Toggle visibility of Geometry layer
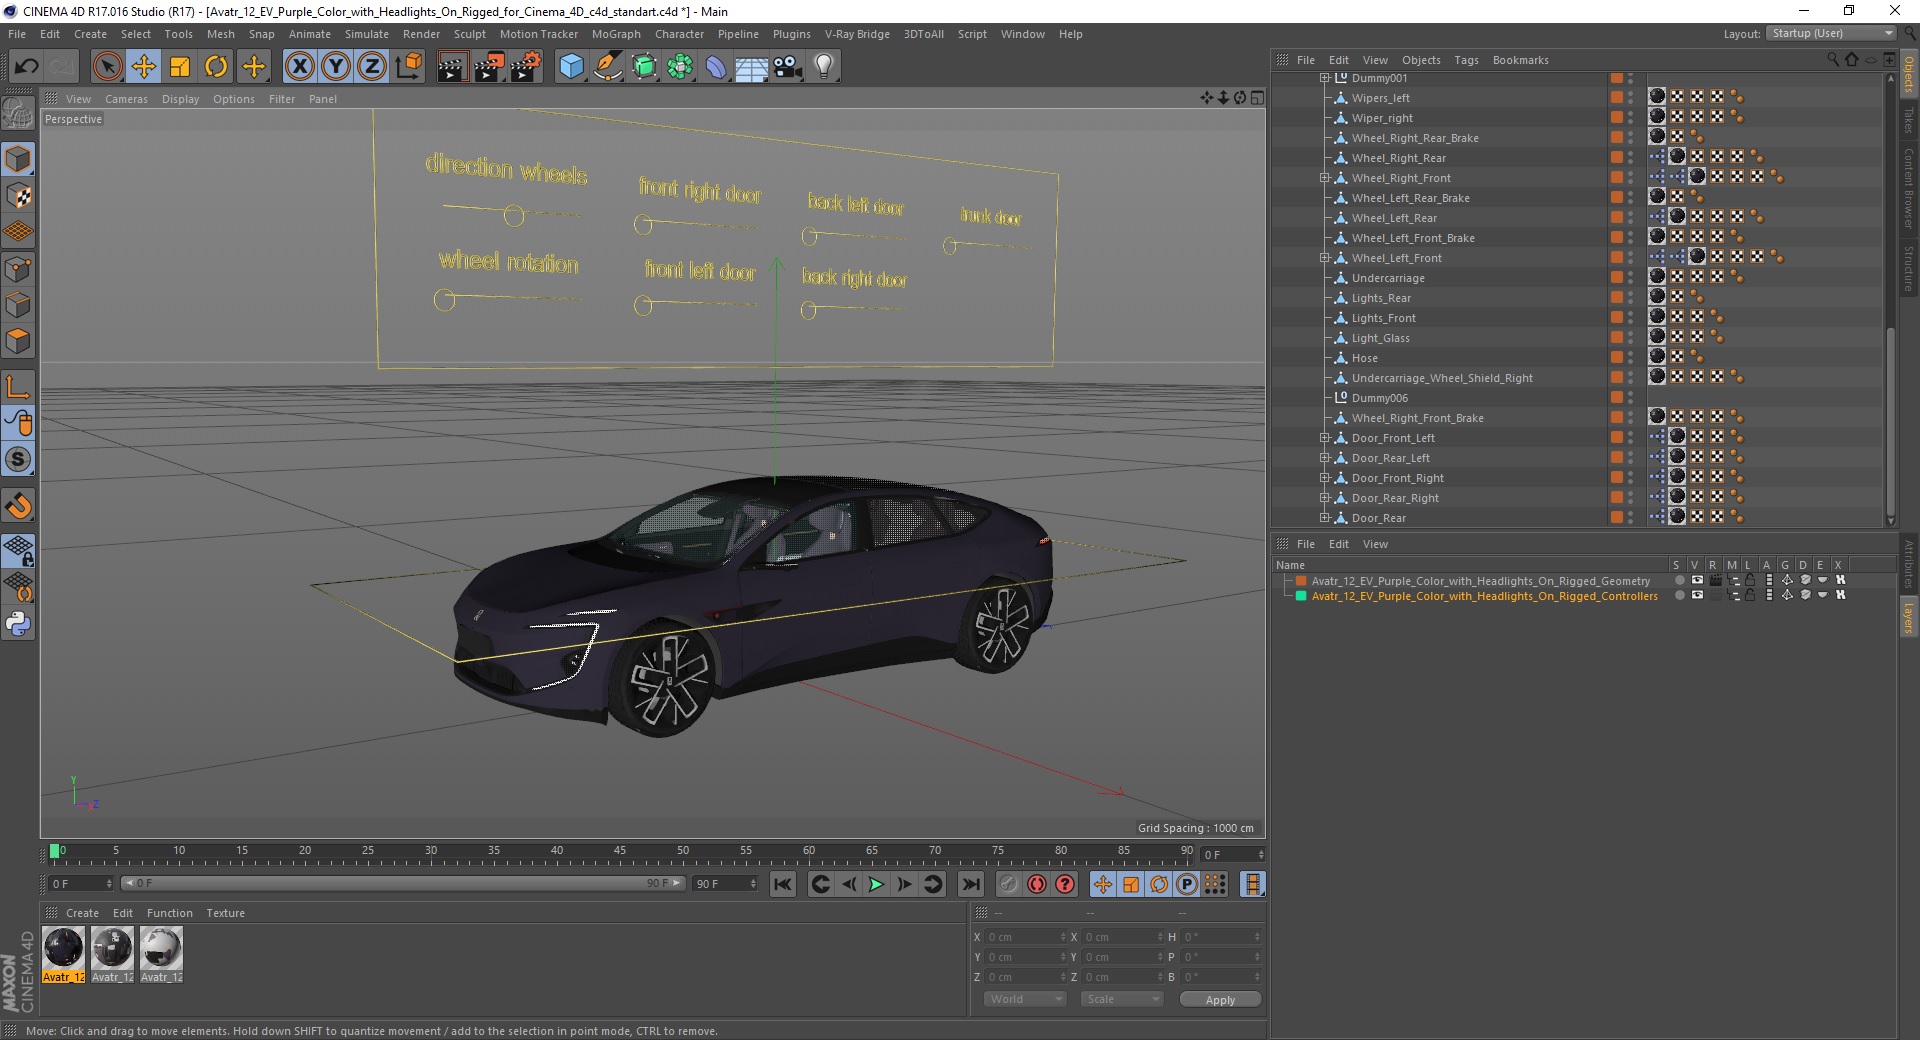The image size is (1920, 1040). [1697, 581]
